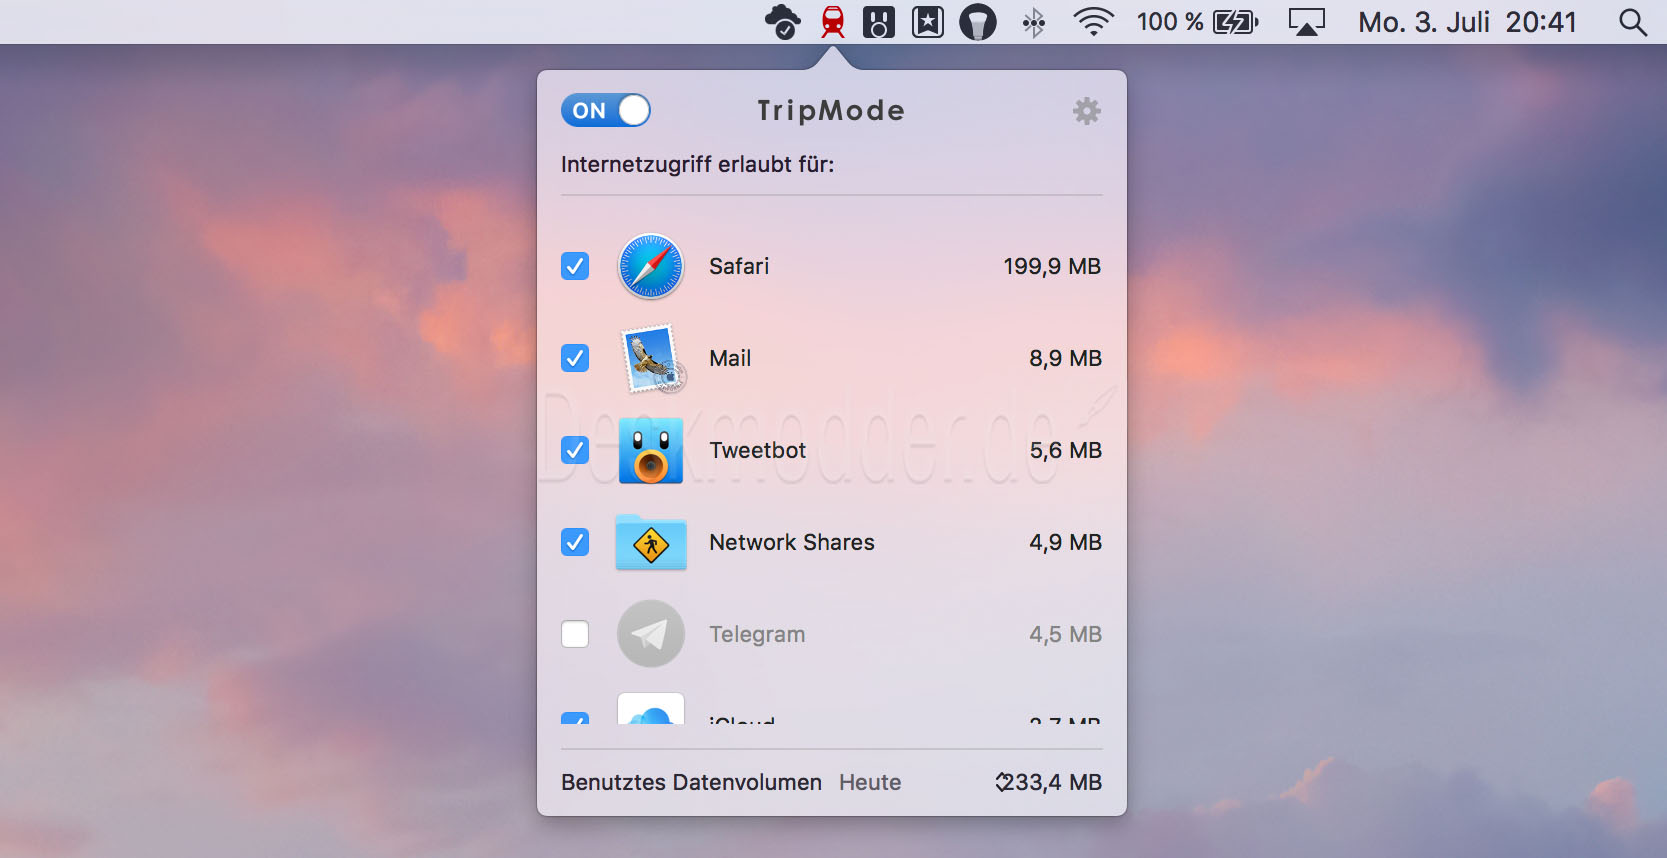Click the 199,9 MB Safari usage value
The height and width of the screenshot is (858, 1667).
(x=1052, y=266)
